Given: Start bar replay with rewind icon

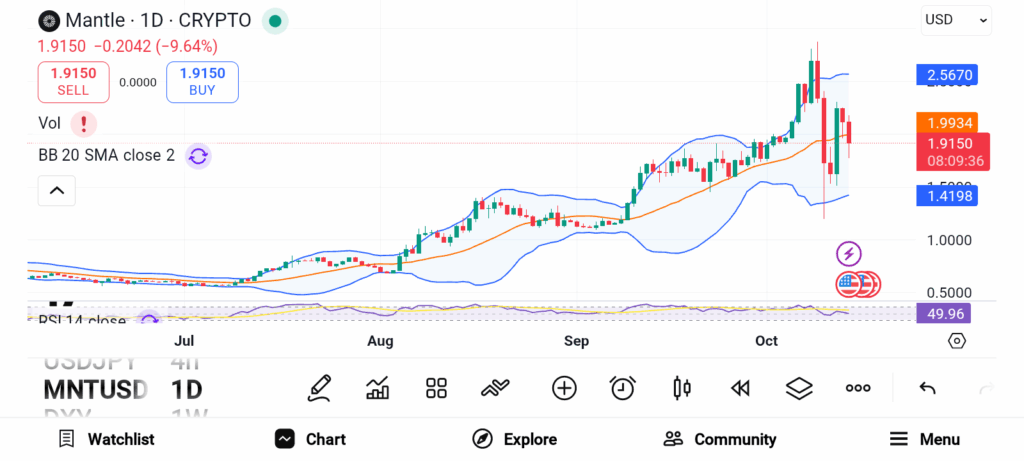Looking at the screenshot, I should pos(740,388).
